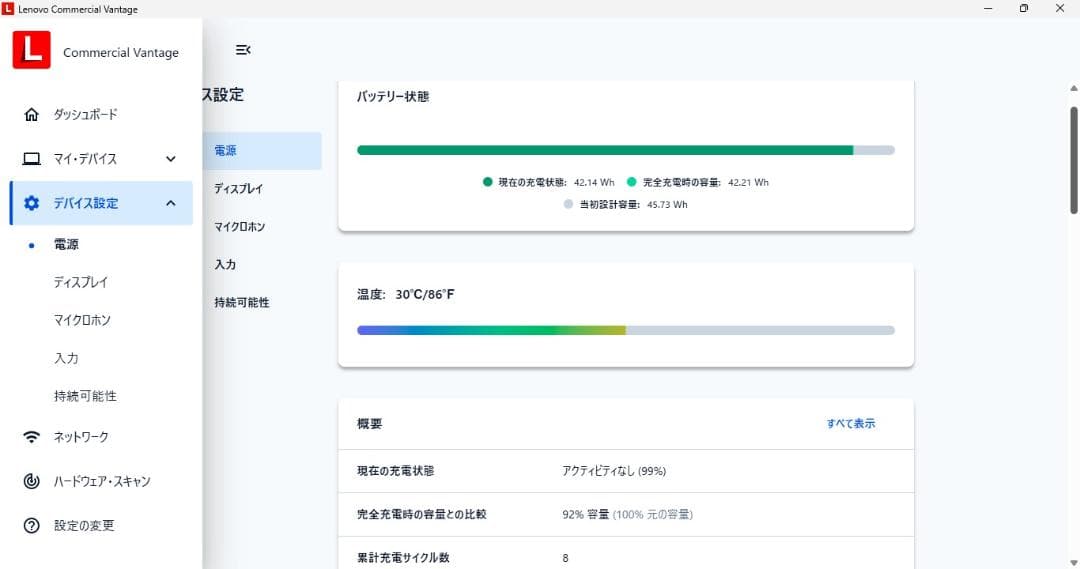Click the vertical scrollbar thumb
Viewport: 1080px width, 569px height.
tap(1074, 160)
